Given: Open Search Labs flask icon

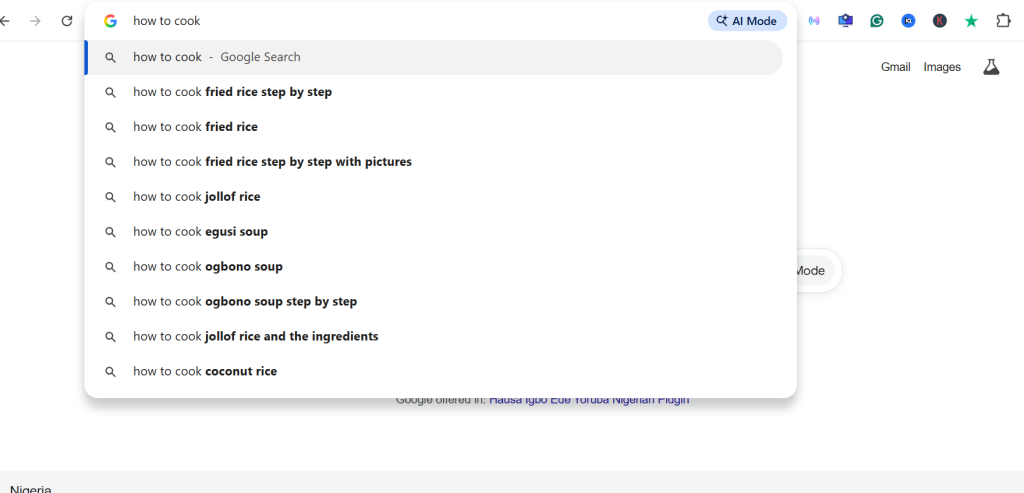Looking at the screenshot, I should (991, 67).
